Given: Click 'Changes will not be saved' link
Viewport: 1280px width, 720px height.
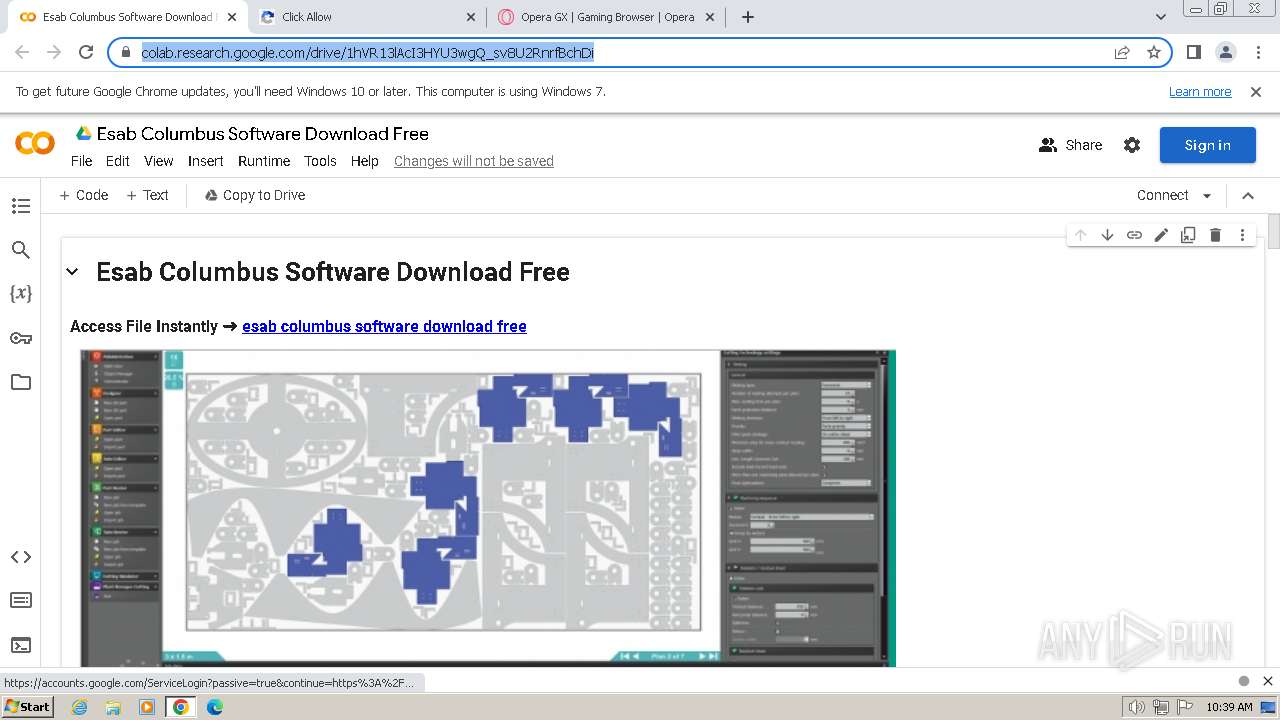Looking at the screenshot, I should click(473, 161).
